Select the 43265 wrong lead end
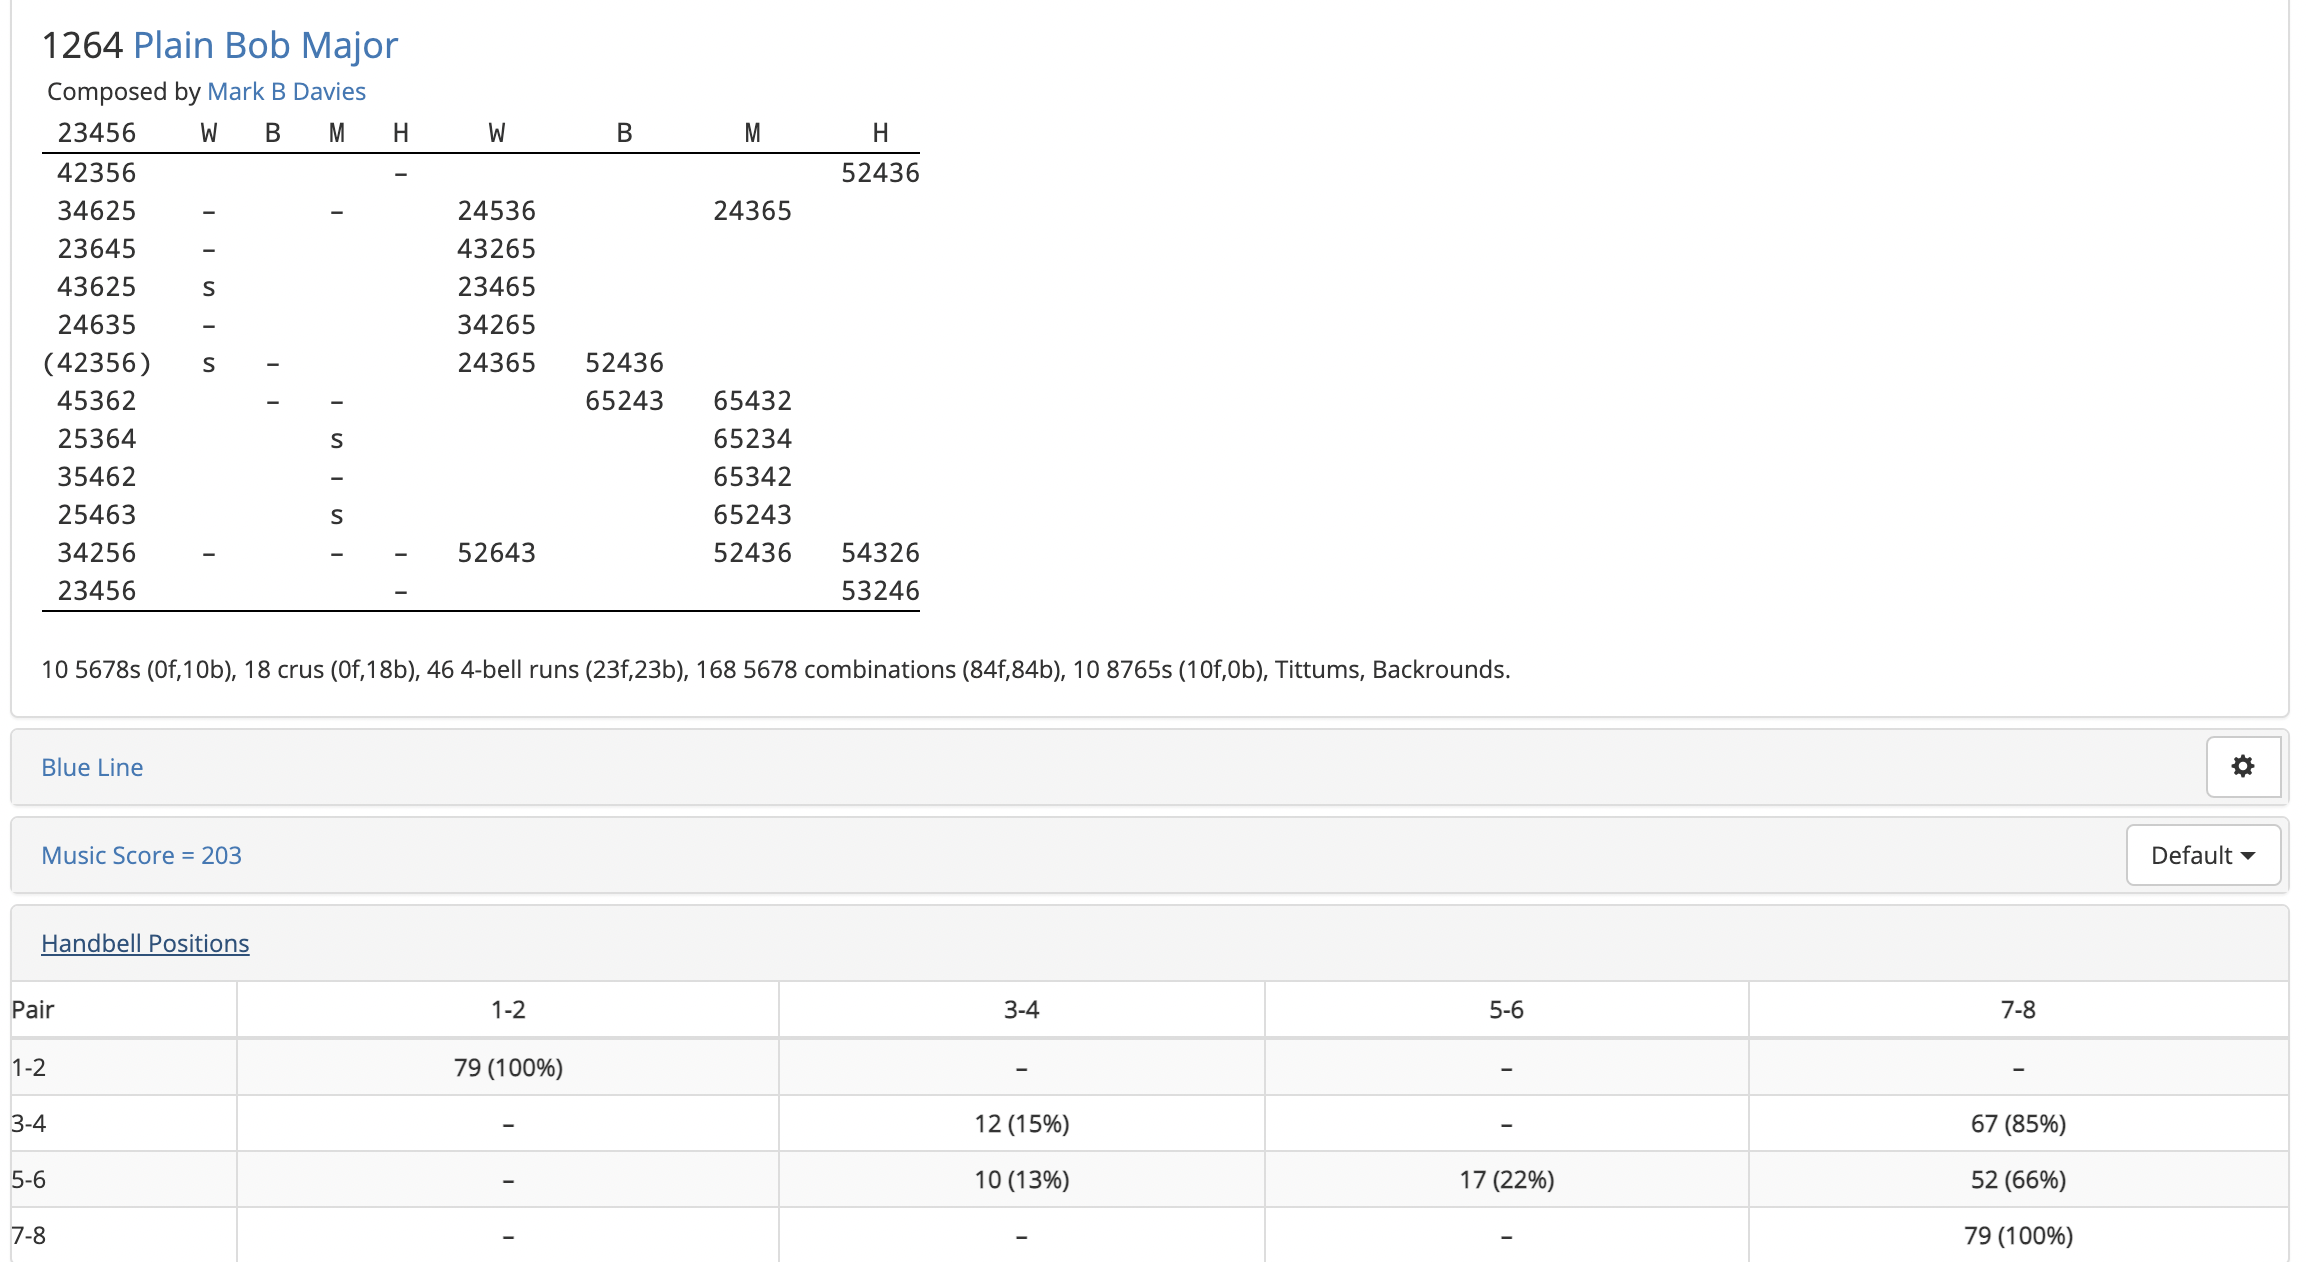This screenshot has width=2306, height=1262. pos(496,249)
